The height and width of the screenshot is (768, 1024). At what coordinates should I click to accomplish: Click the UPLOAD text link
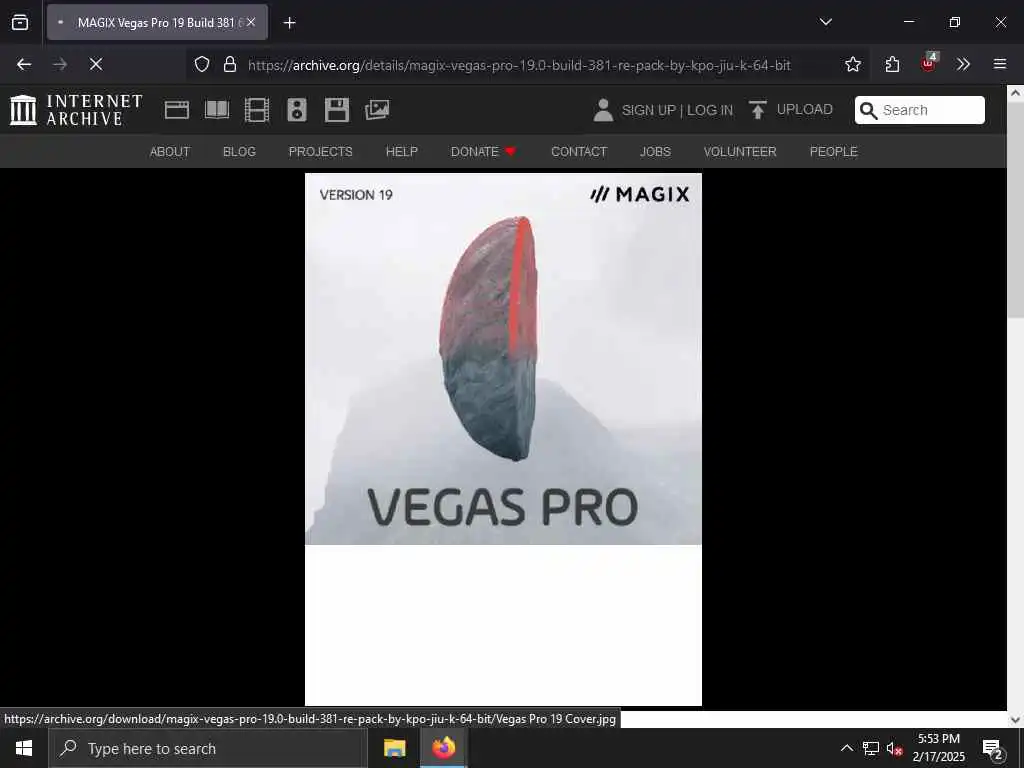tap(805, 110)
